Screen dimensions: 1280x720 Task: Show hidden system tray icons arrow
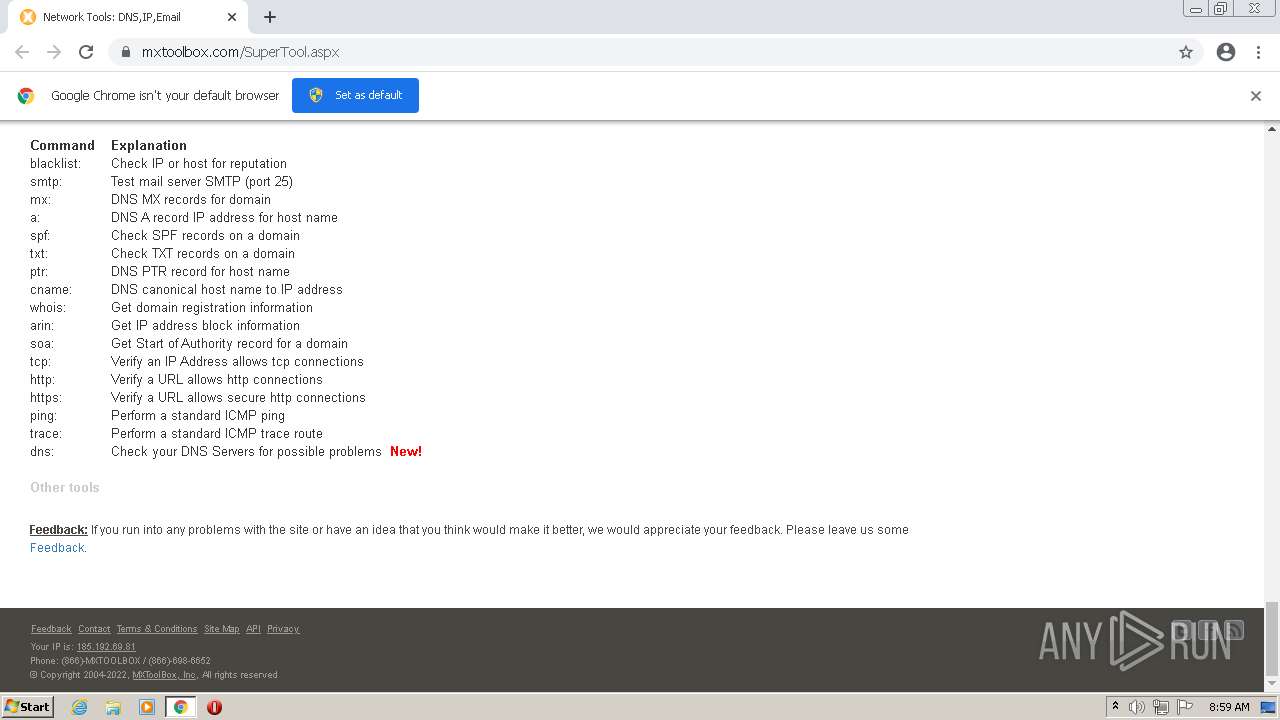click(x=1115, y=707)
